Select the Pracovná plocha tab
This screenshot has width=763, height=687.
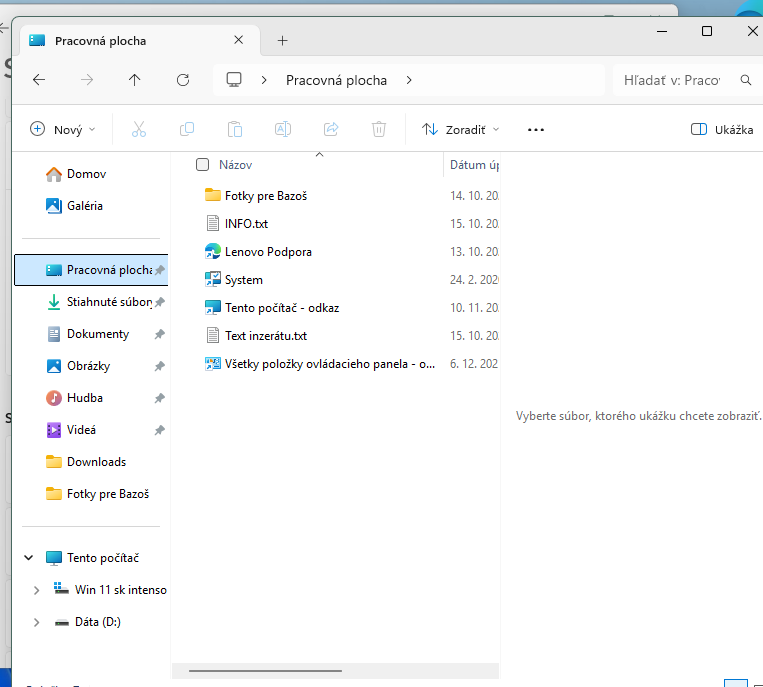click(140, 41)
